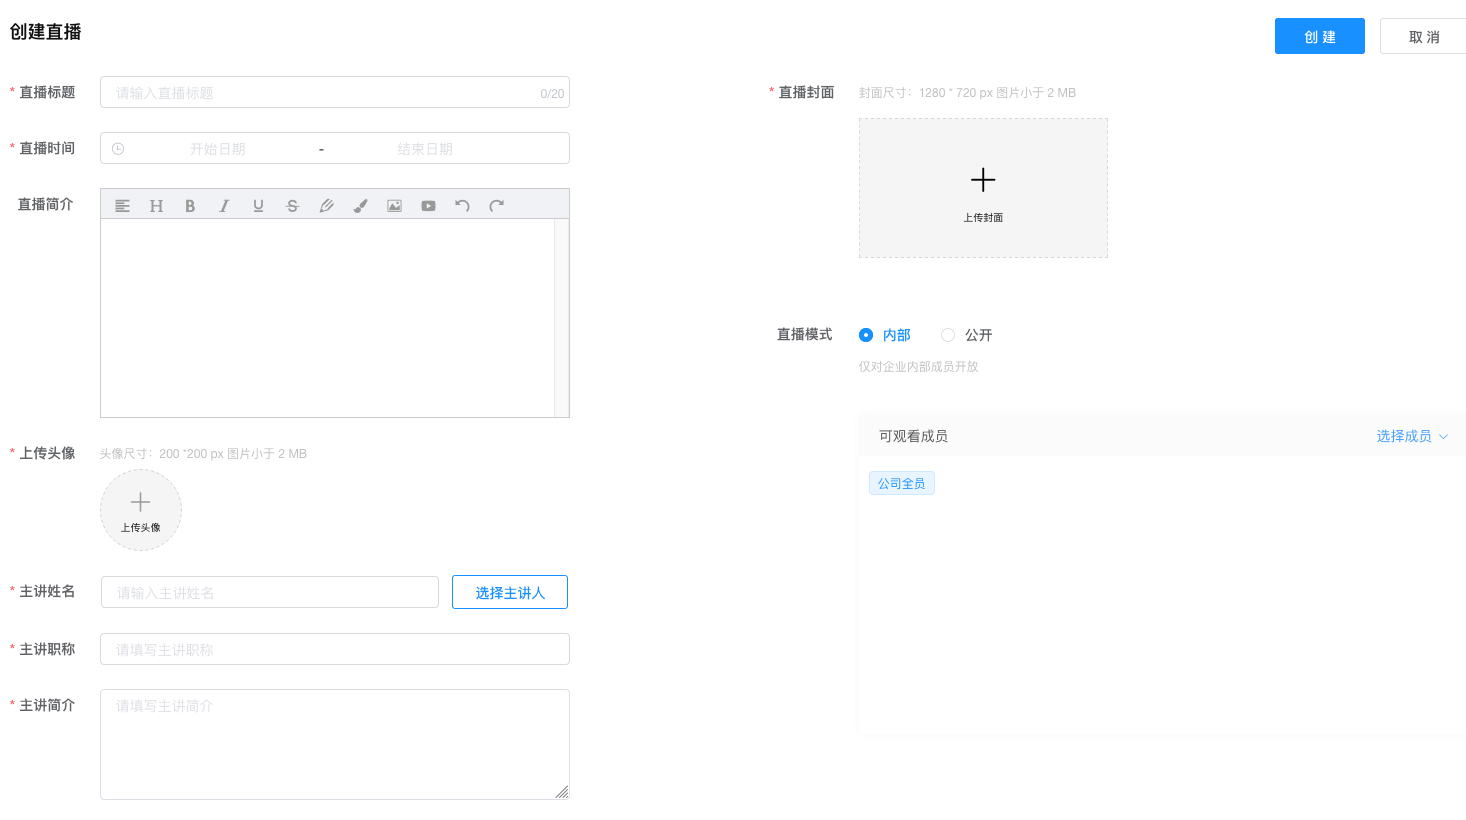
Task: Focus the 直播标题 input field
Action: click(335, 92)
